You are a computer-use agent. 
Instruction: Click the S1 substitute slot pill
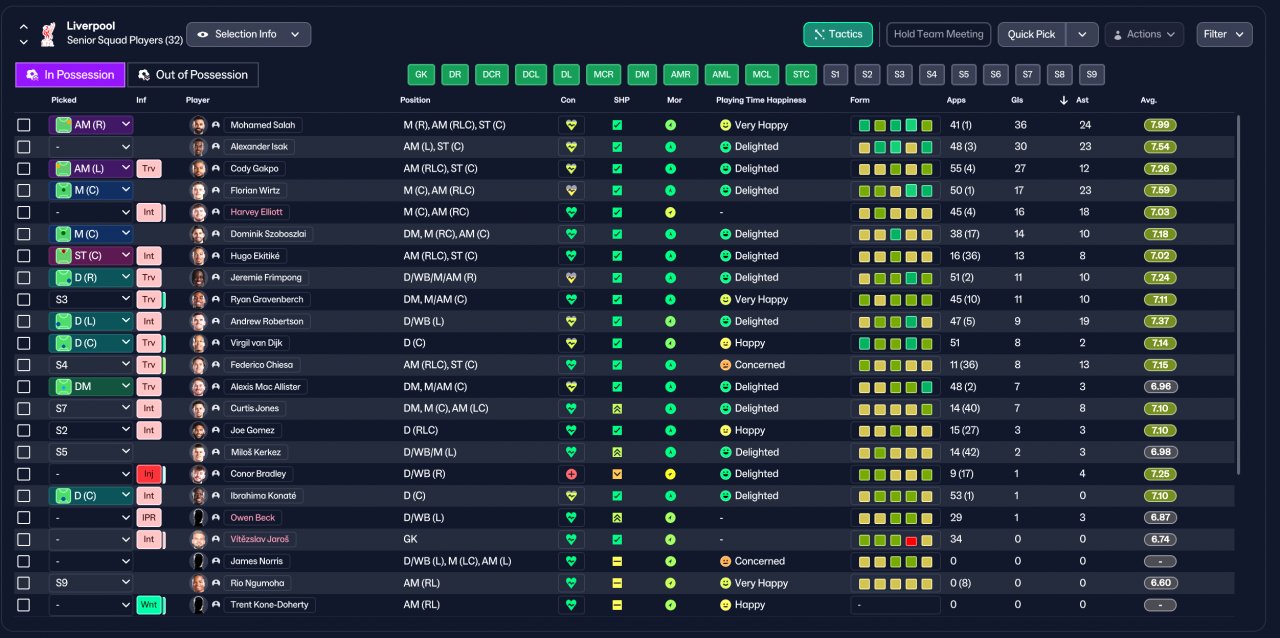tap(836, 75)
